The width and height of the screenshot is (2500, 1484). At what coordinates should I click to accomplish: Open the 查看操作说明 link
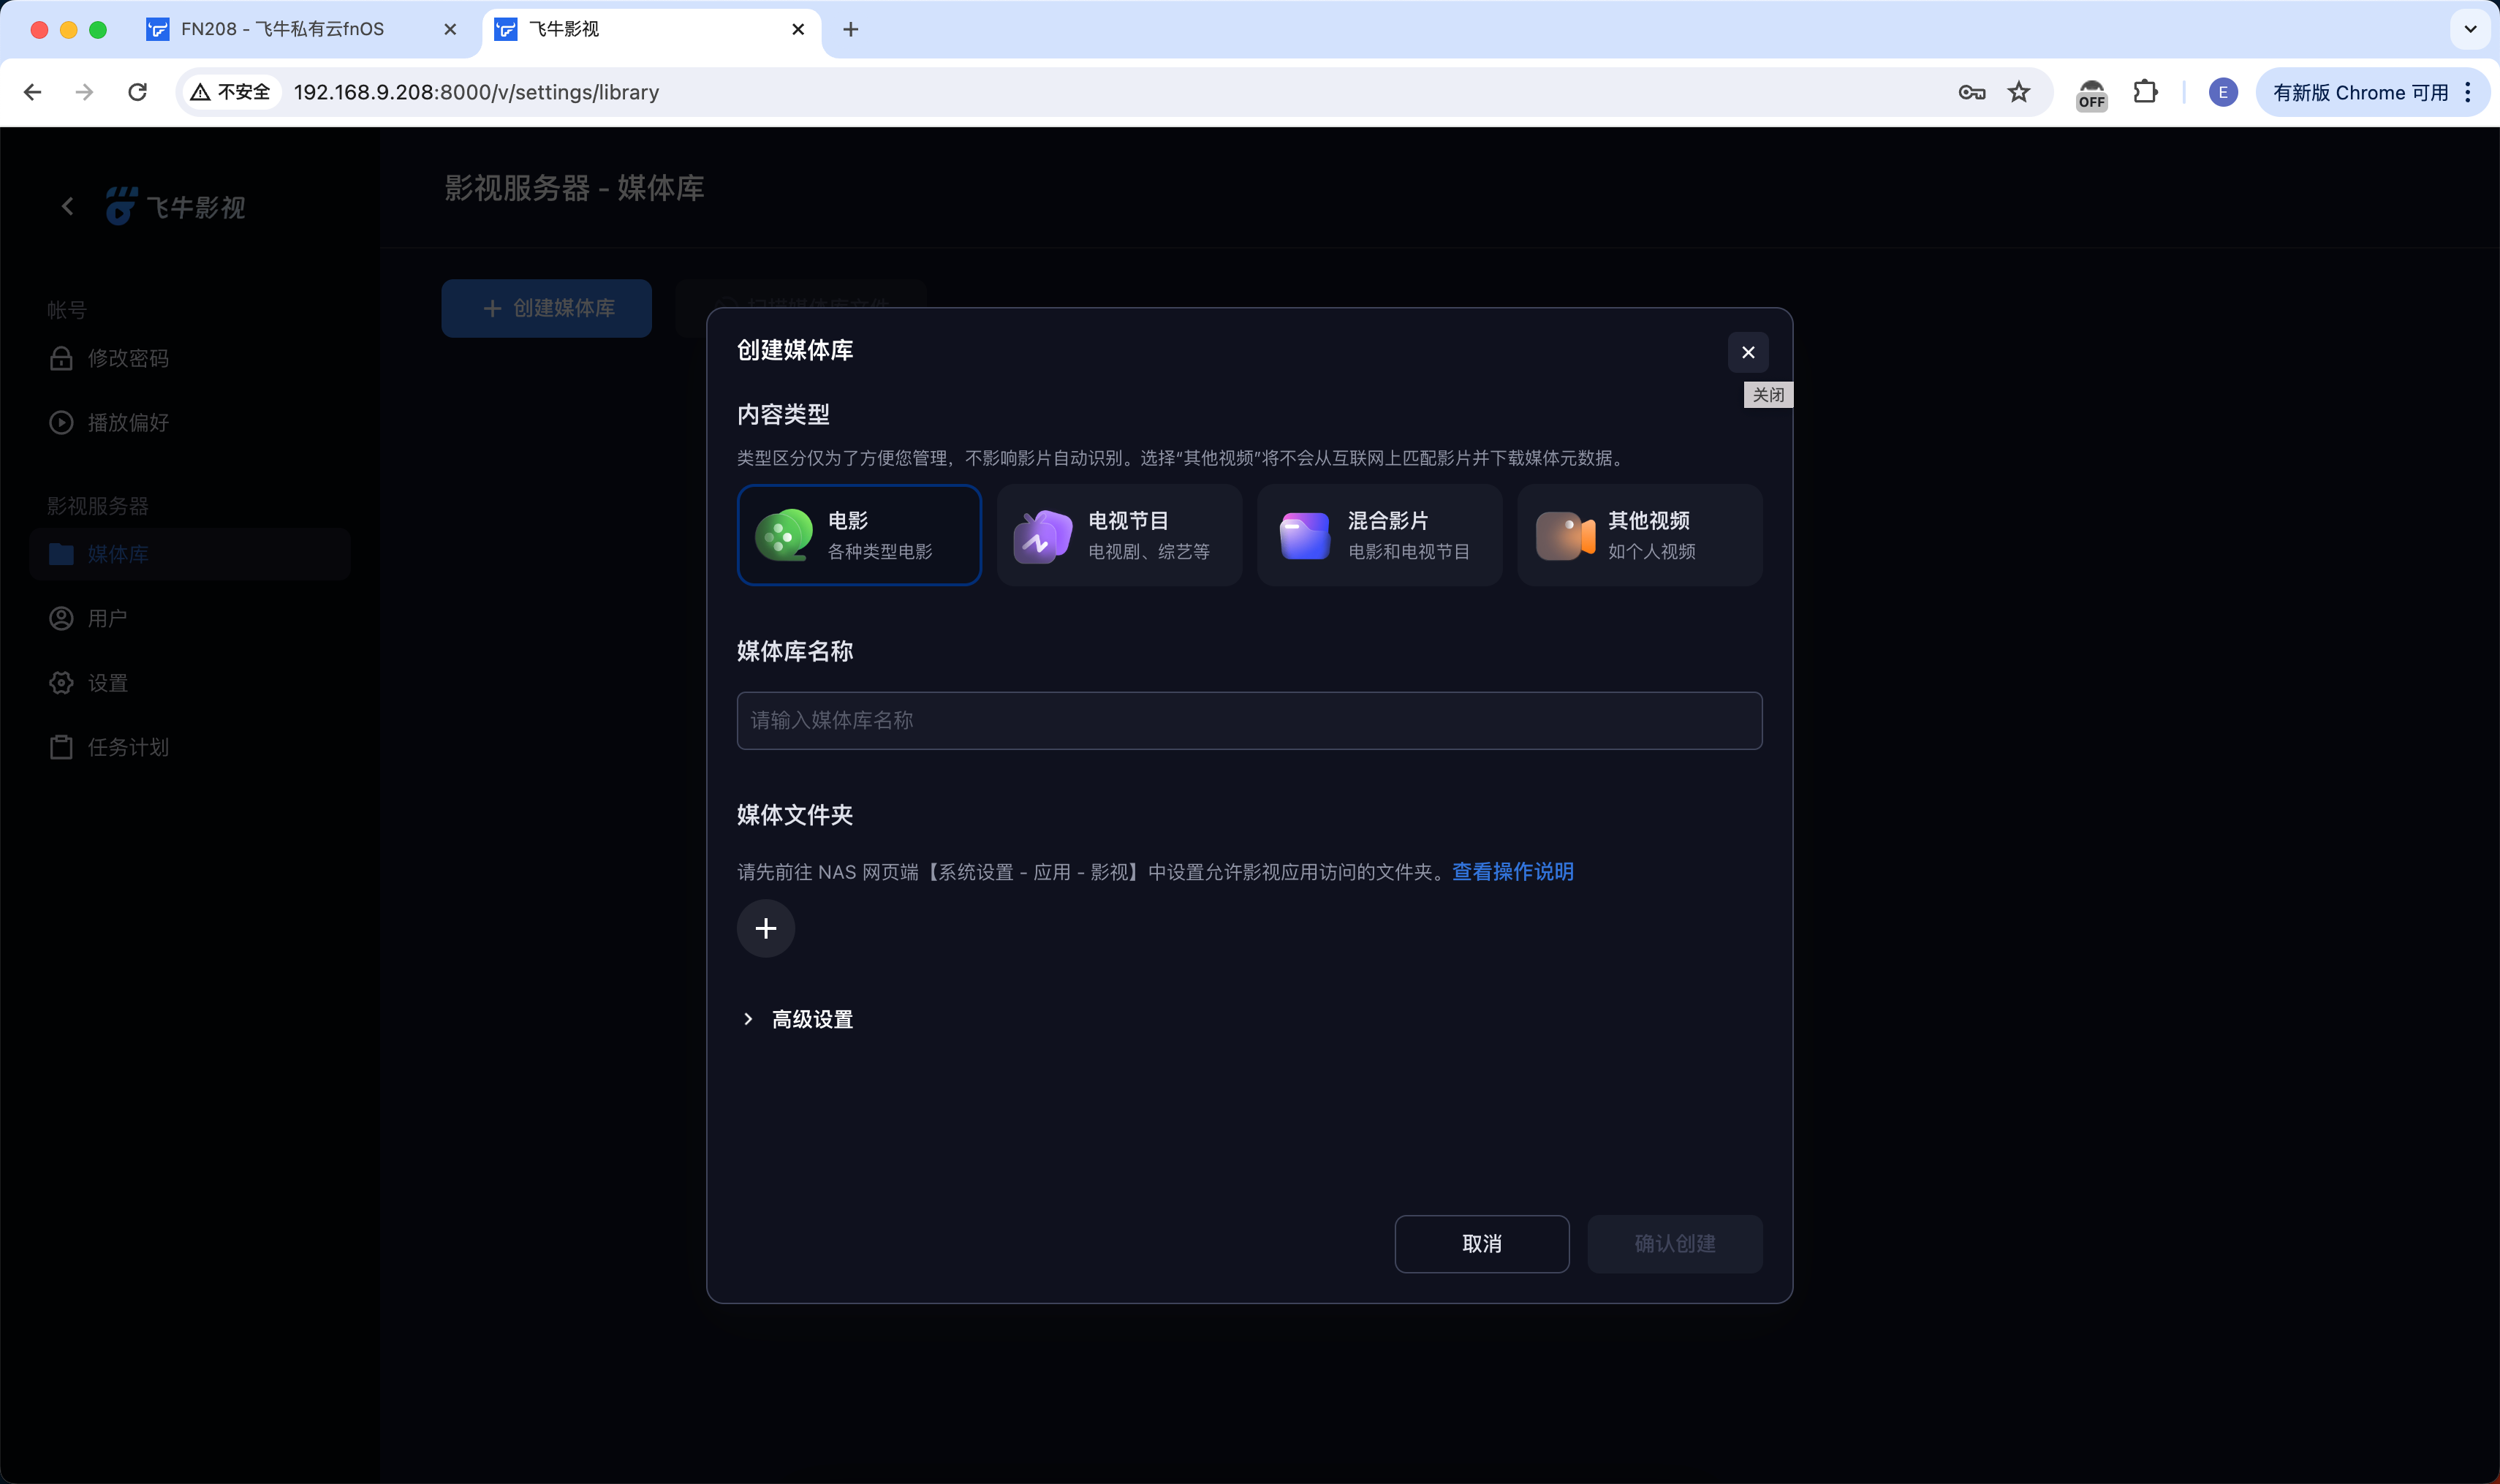coord(1512,871)
